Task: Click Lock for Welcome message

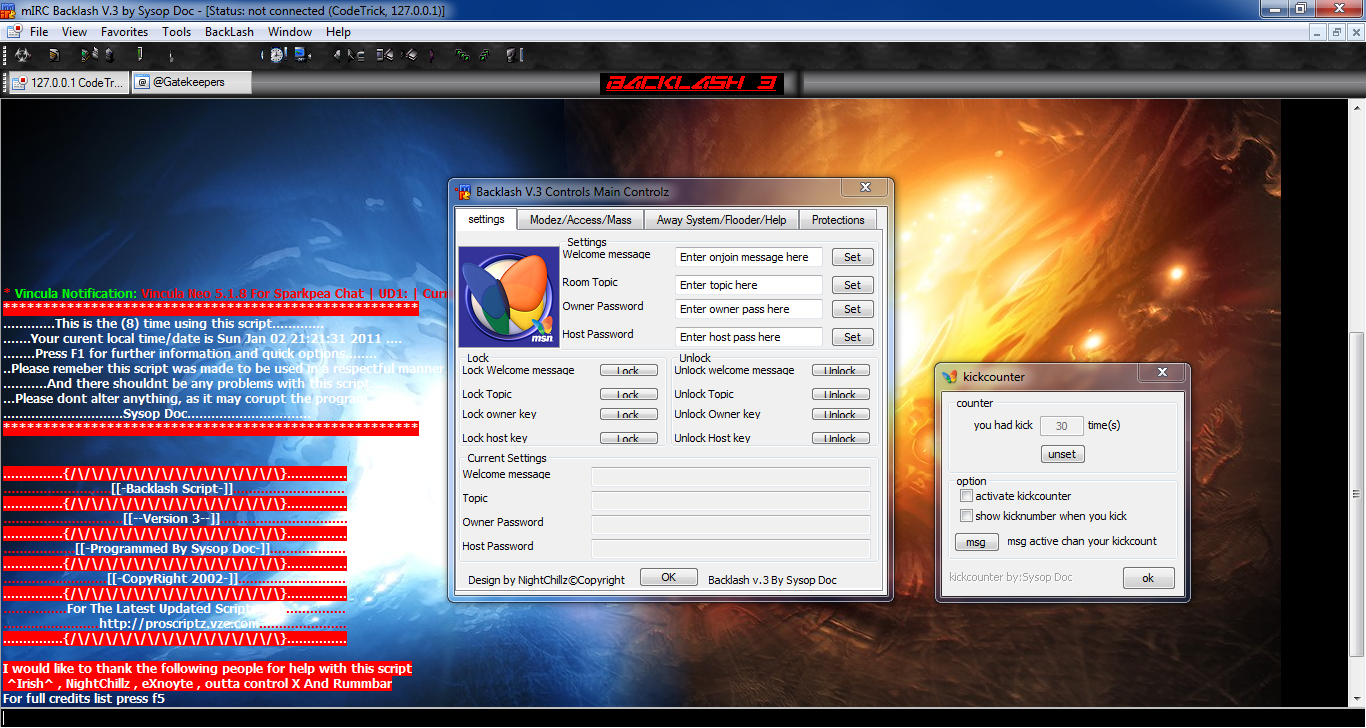Action: 628,370
